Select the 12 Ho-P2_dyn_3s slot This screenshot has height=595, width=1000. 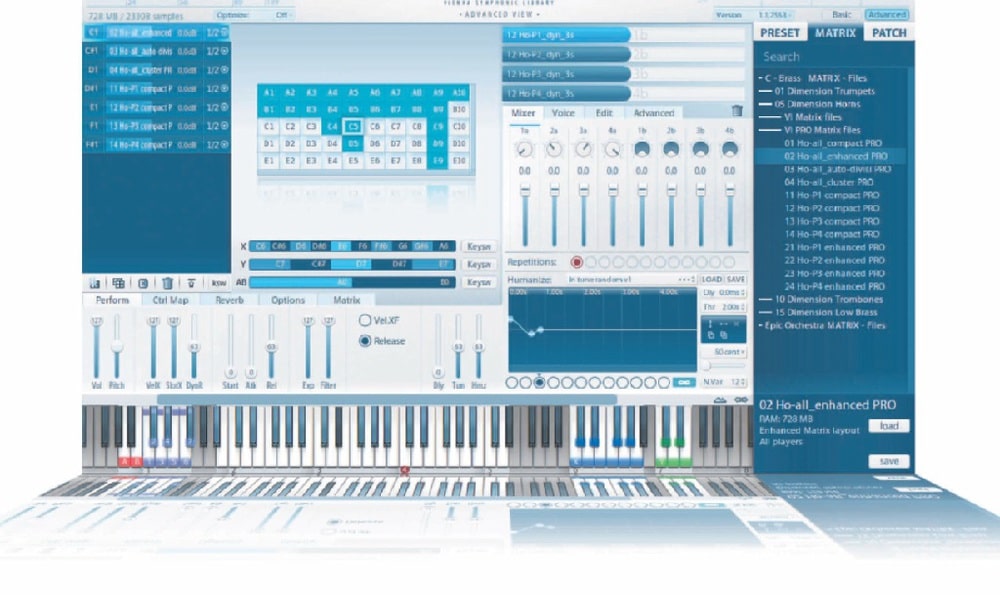click(x=566, y=54)
